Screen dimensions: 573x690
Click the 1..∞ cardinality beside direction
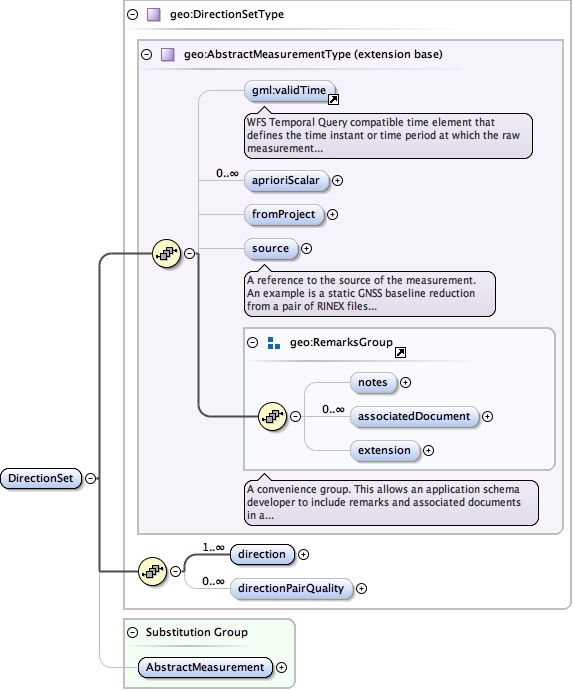click(x=213, y=547)
